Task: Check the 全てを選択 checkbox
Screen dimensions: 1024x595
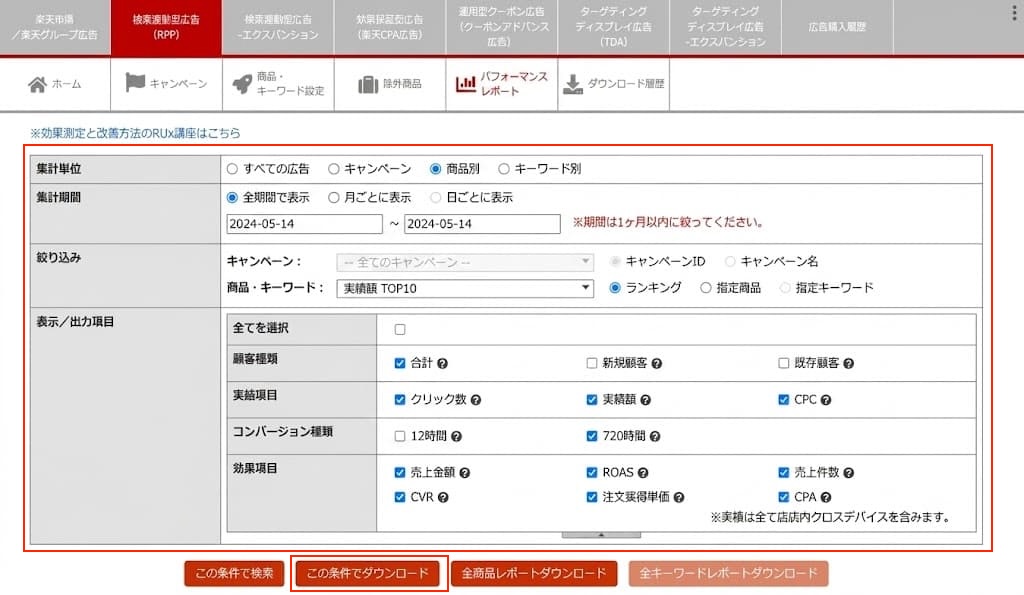Action: pyautogui.click(x=400, y=329)
